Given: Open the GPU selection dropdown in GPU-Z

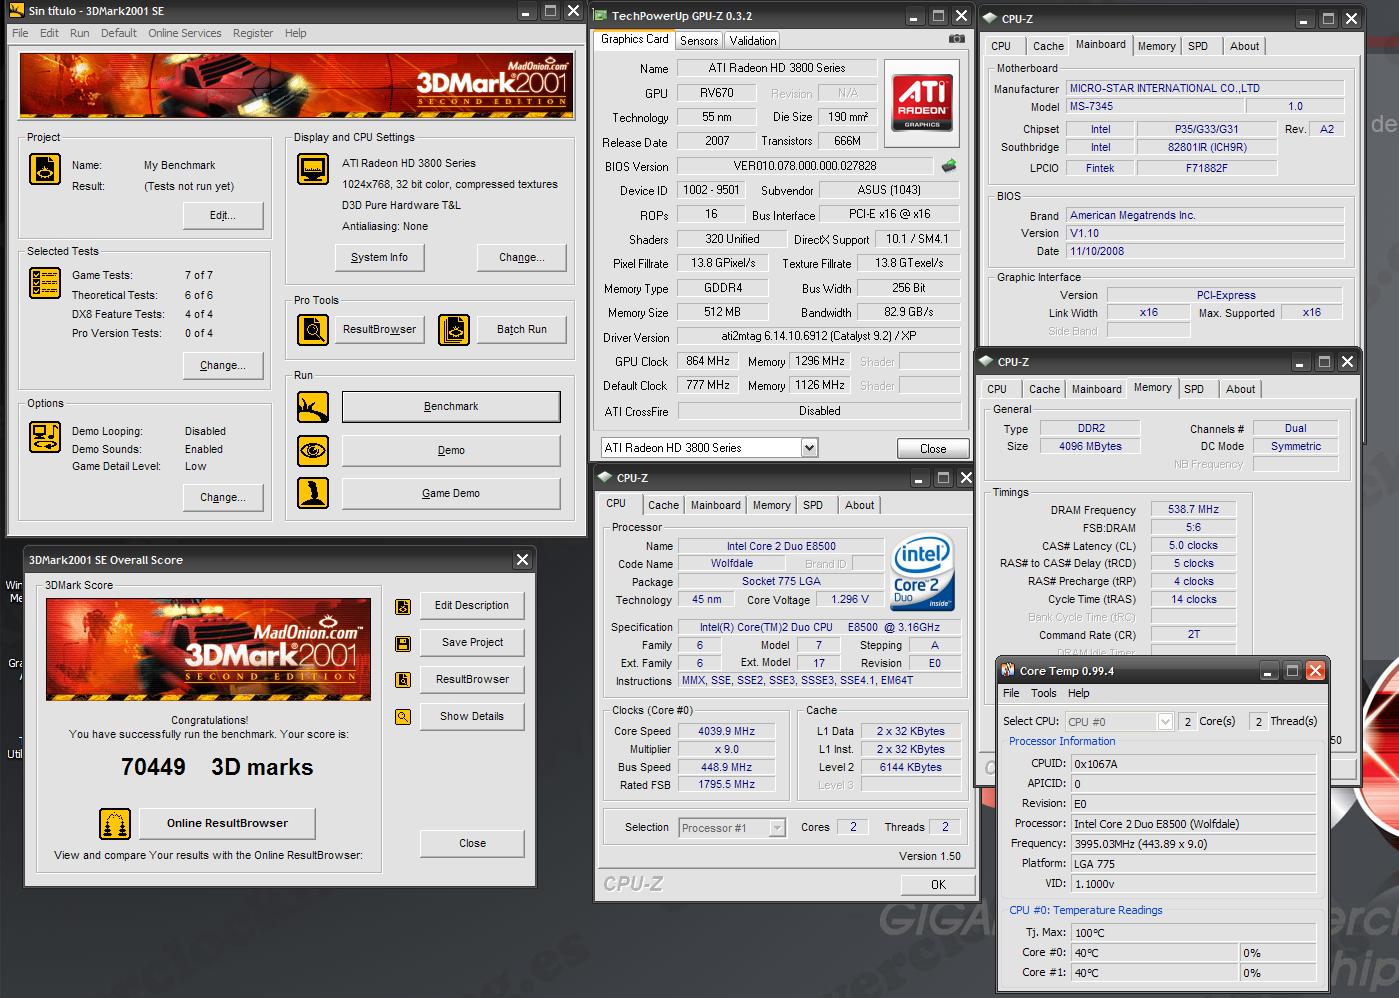Looking at the screenshot, I should [809, 448].
